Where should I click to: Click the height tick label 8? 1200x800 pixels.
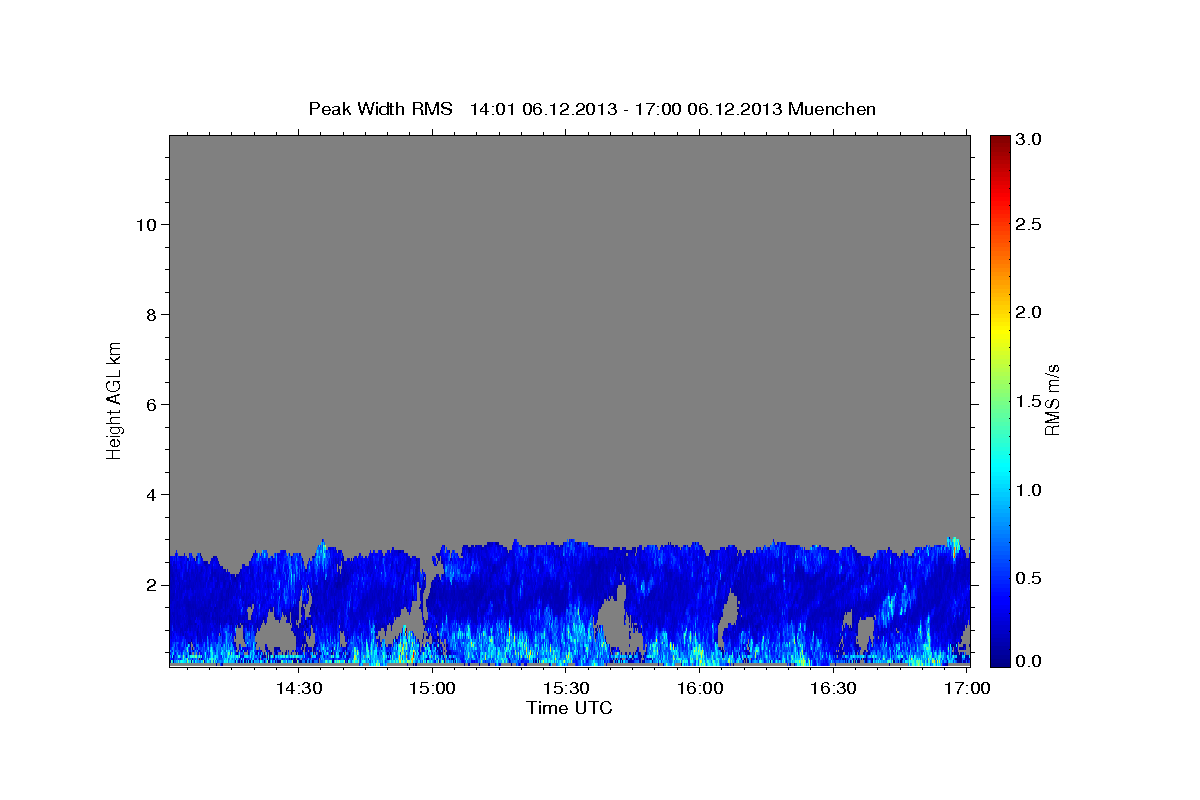(149, 314)
